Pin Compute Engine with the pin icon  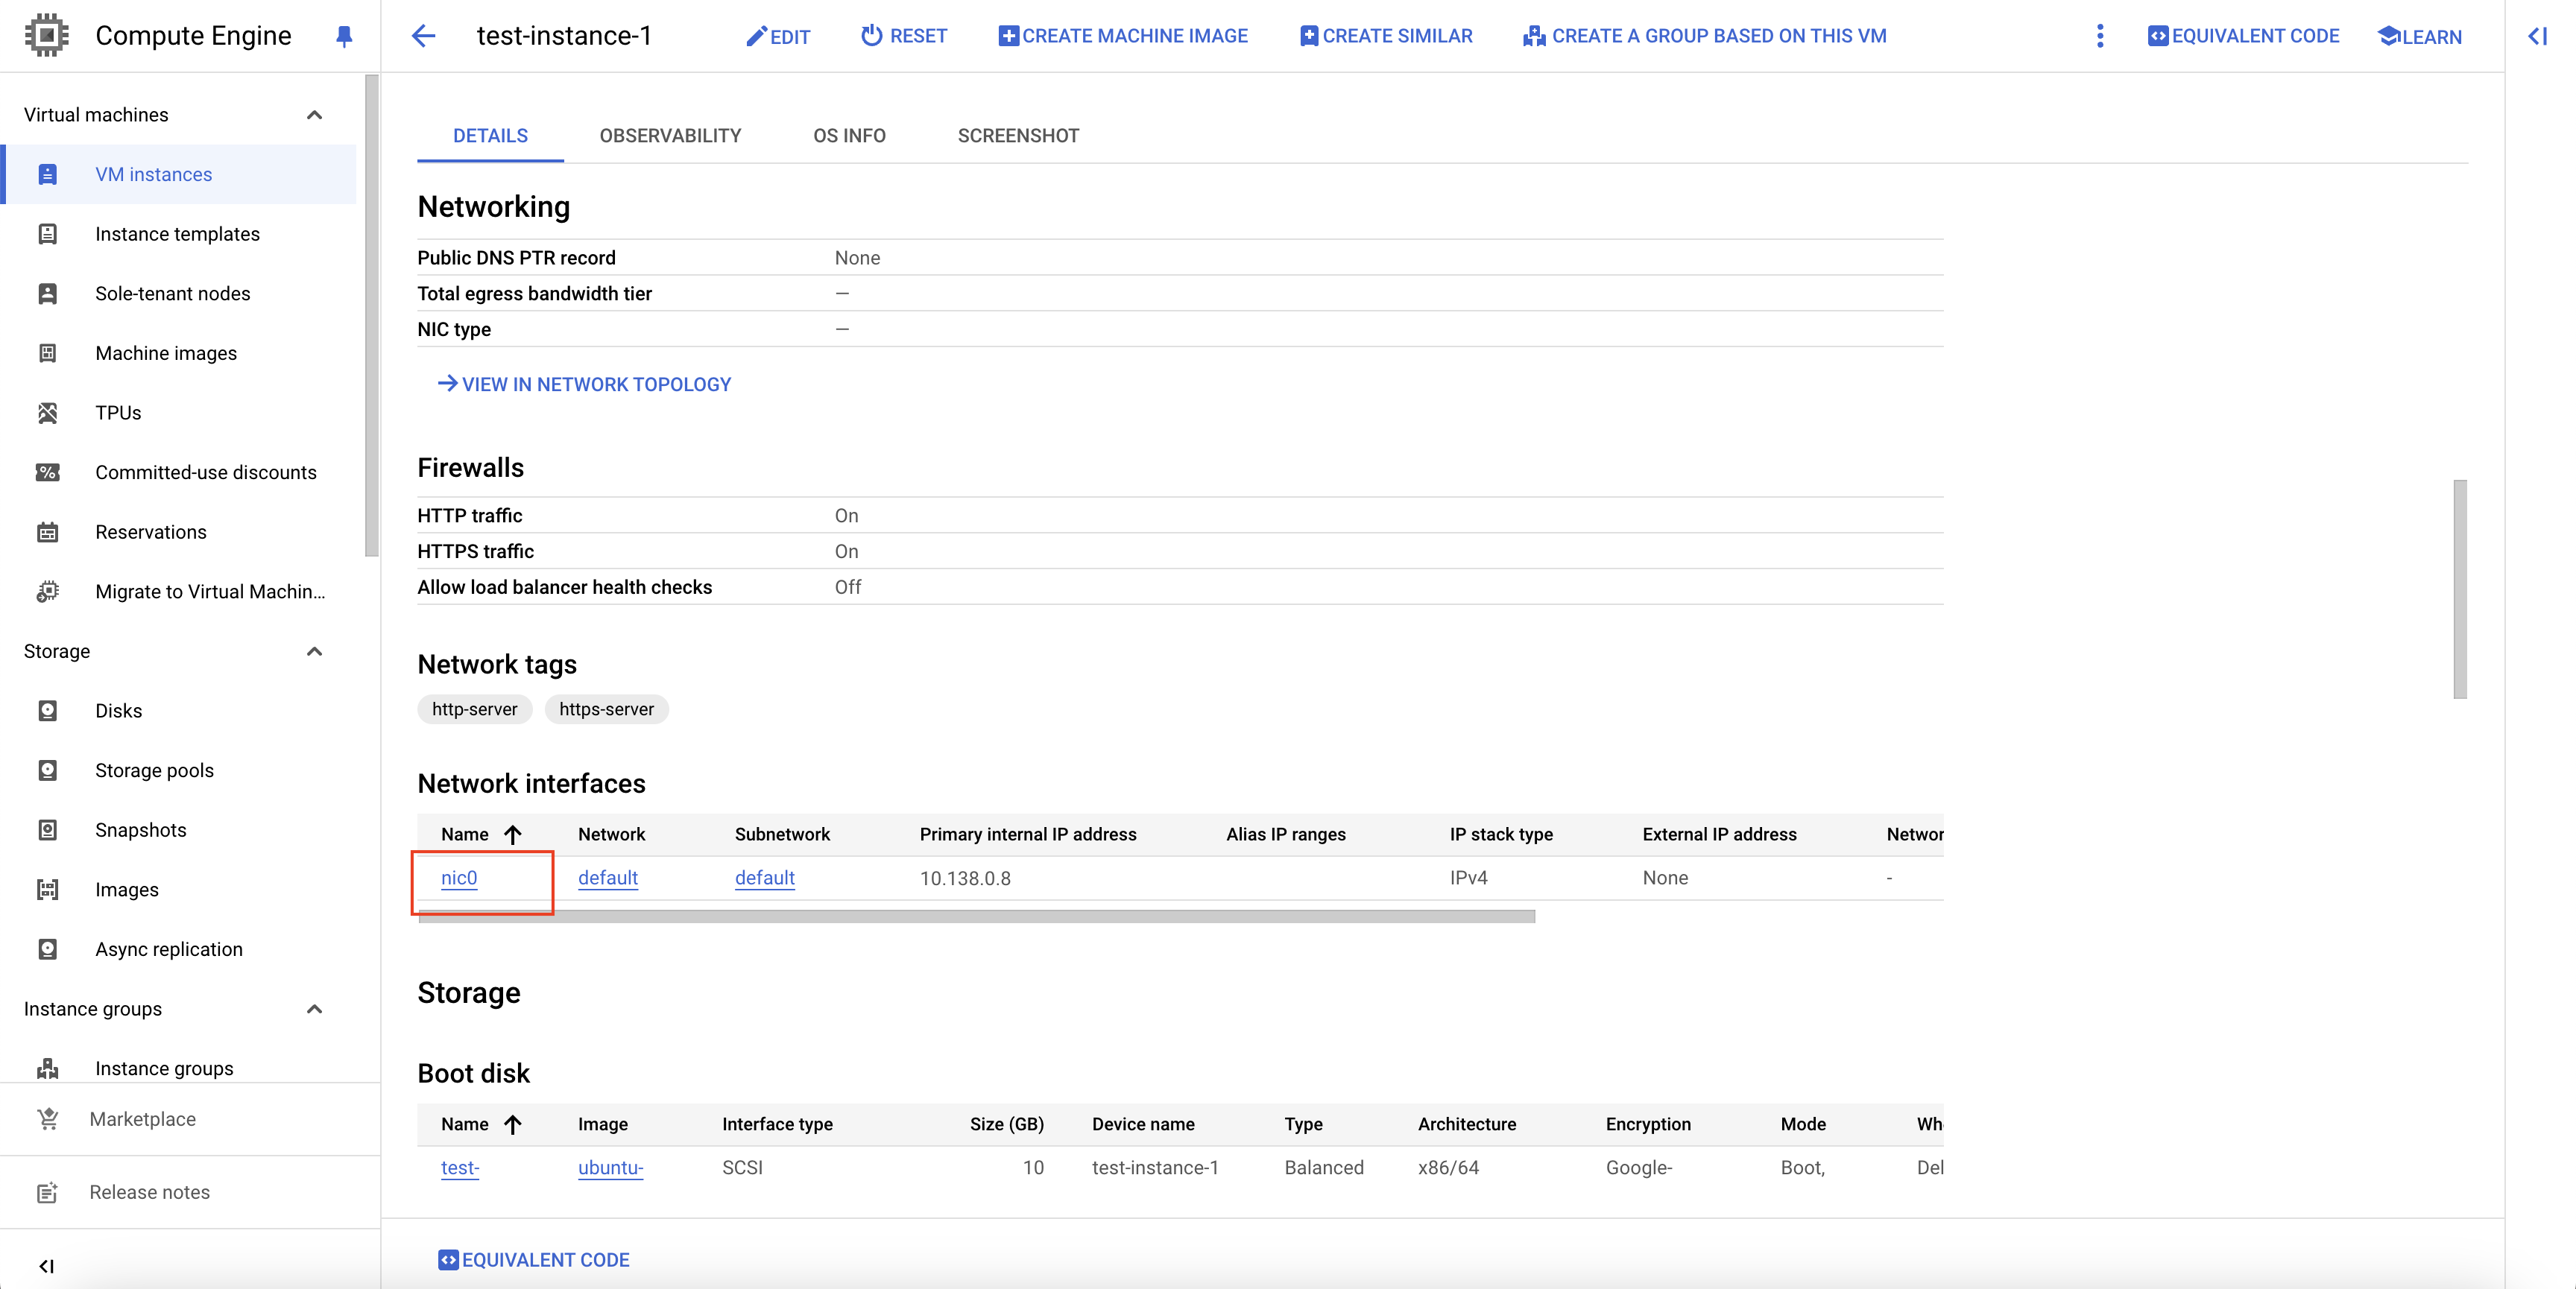344,36
